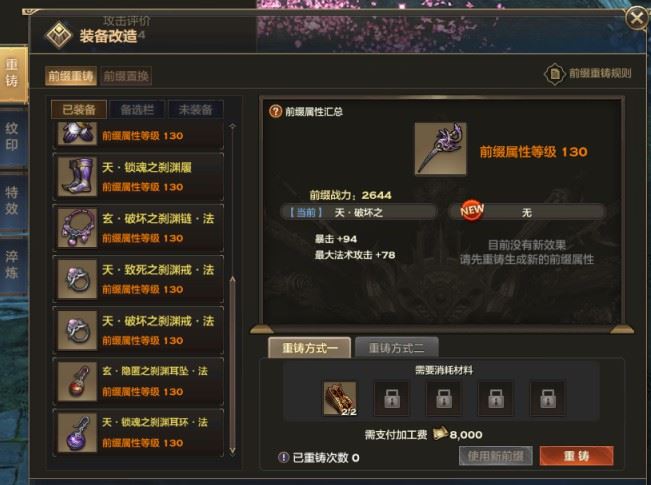Click the recast material item with 2/2
This screenshot has height=485, width=651.
point(340,399)
